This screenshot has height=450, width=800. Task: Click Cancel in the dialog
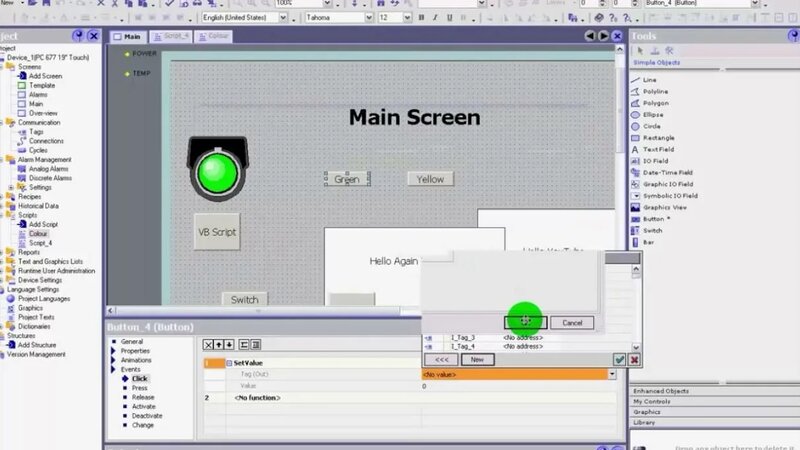point(572,323)
